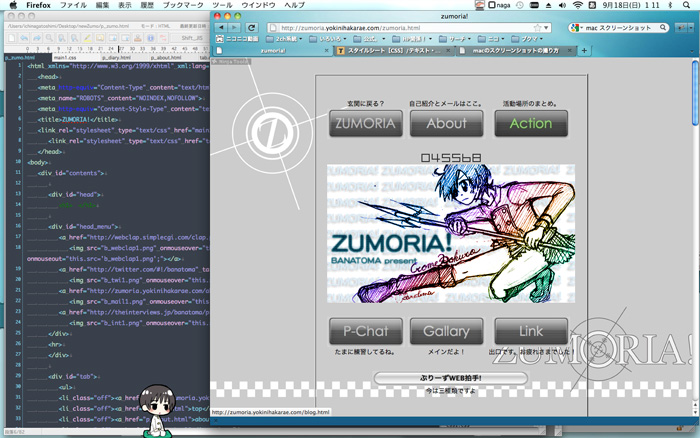Click the ZUMORIA! banner illustration
The width and height of the screenshot is (700, 438).
point(451,234)
